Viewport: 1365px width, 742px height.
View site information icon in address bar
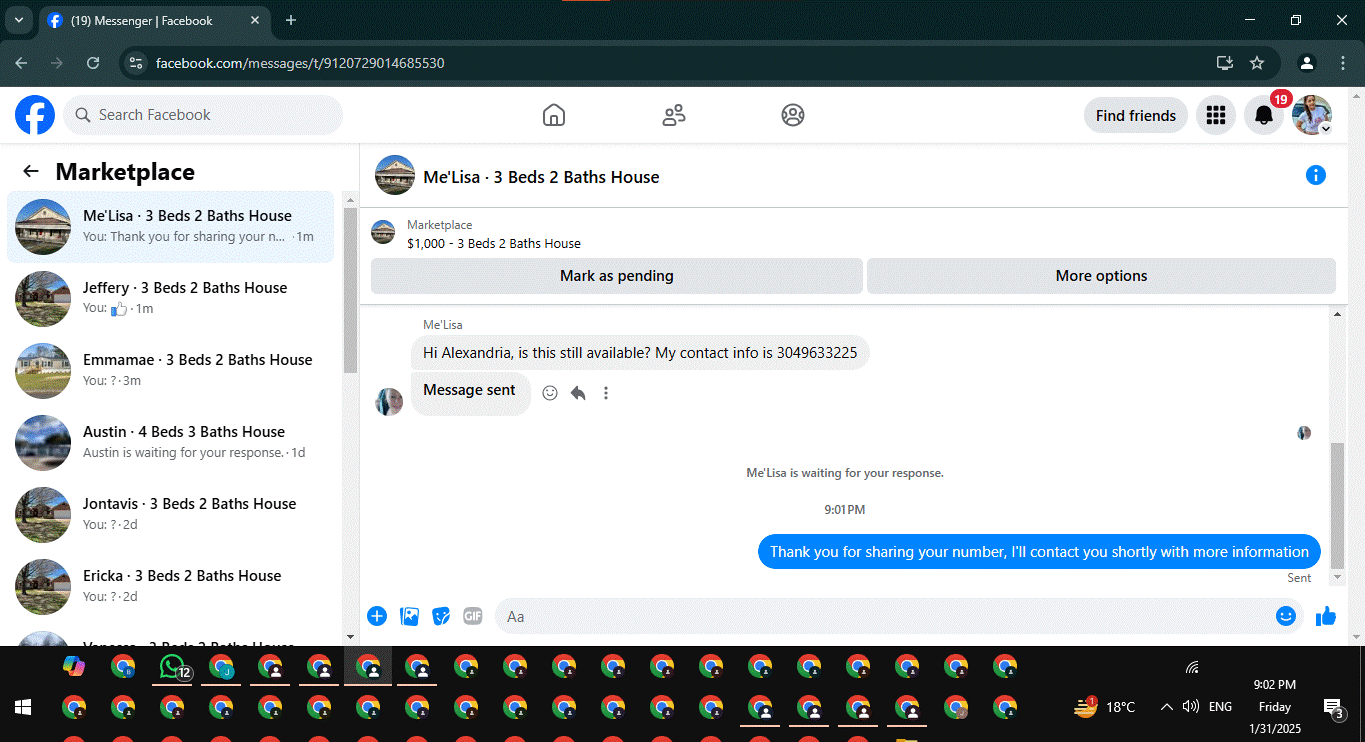[x=137, y=63]
